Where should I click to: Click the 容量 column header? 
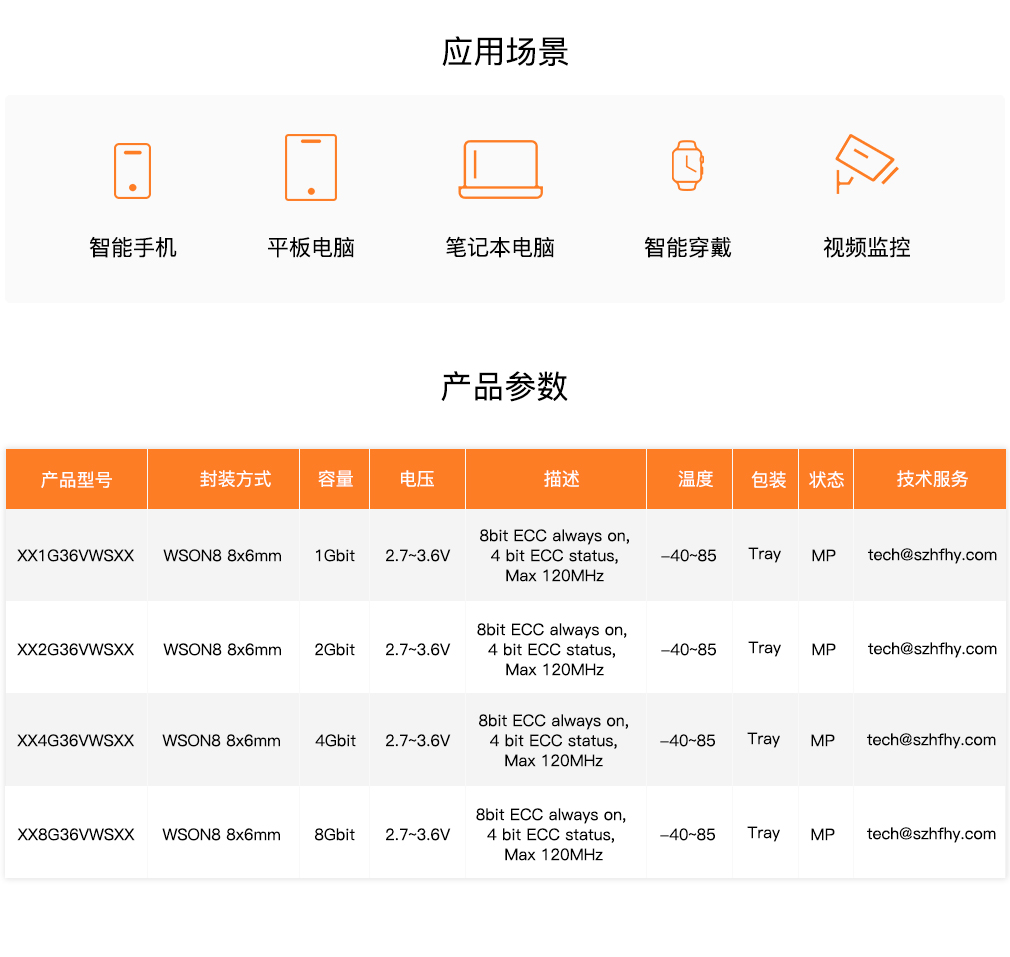[x=335, y=479]
